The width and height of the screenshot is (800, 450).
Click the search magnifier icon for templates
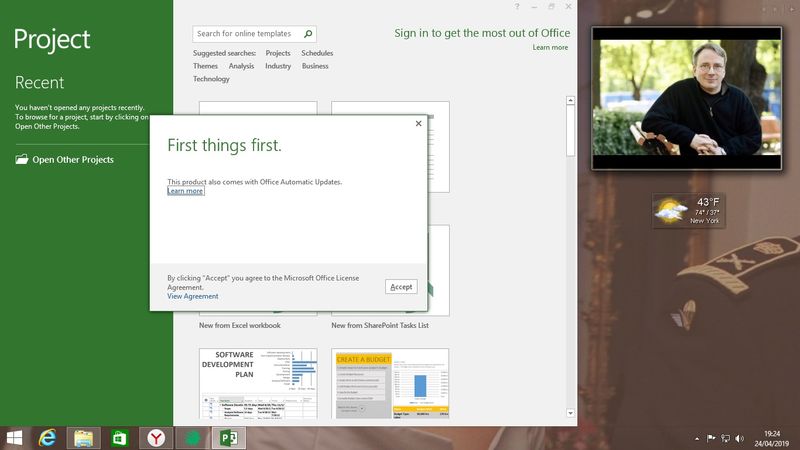(308, 34)
